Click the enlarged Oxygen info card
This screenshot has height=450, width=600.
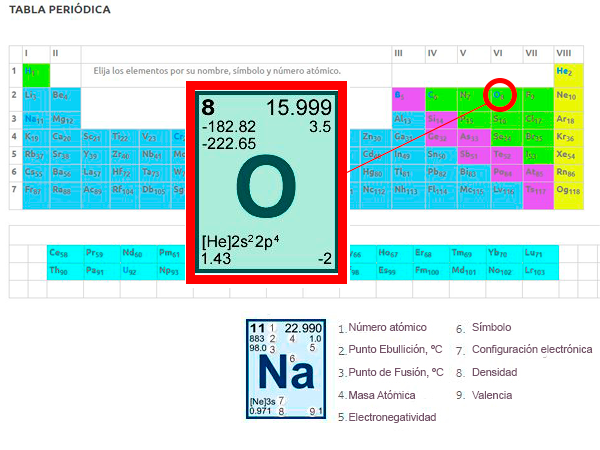266,183
